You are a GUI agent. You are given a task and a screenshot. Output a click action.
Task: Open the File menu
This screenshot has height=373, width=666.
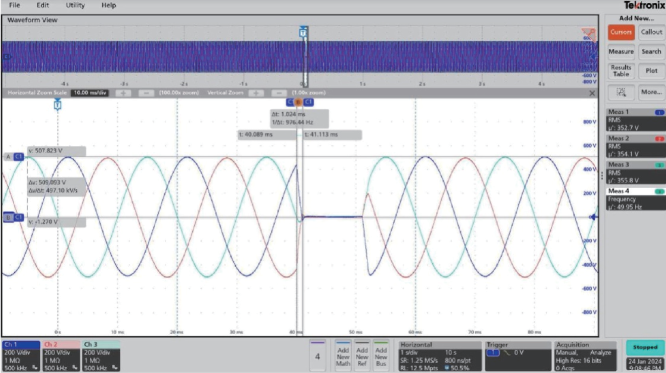click(14, 5)
